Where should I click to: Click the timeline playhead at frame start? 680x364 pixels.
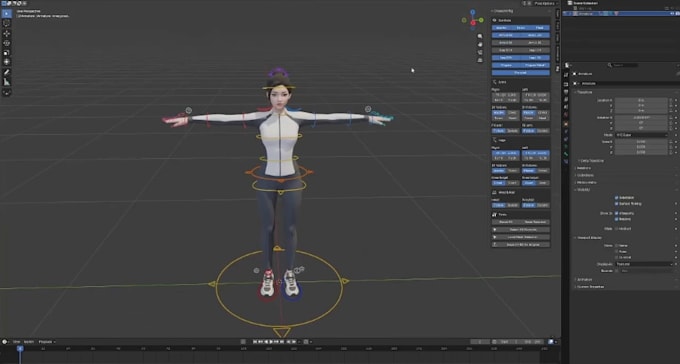pyautogui.click(x=20, y=348)
